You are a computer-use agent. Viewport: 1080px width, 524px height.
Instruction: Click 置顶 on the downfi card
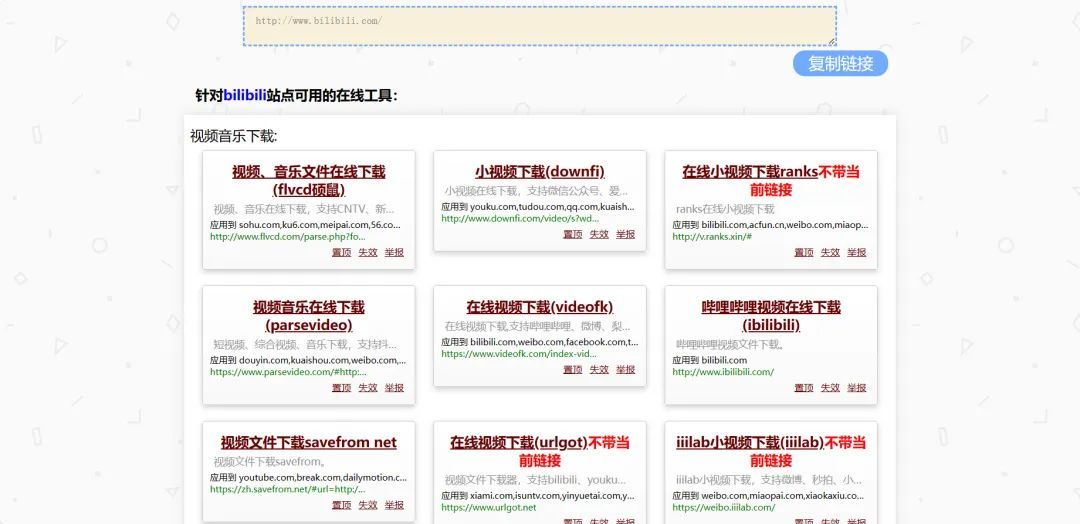coord(572,234)
